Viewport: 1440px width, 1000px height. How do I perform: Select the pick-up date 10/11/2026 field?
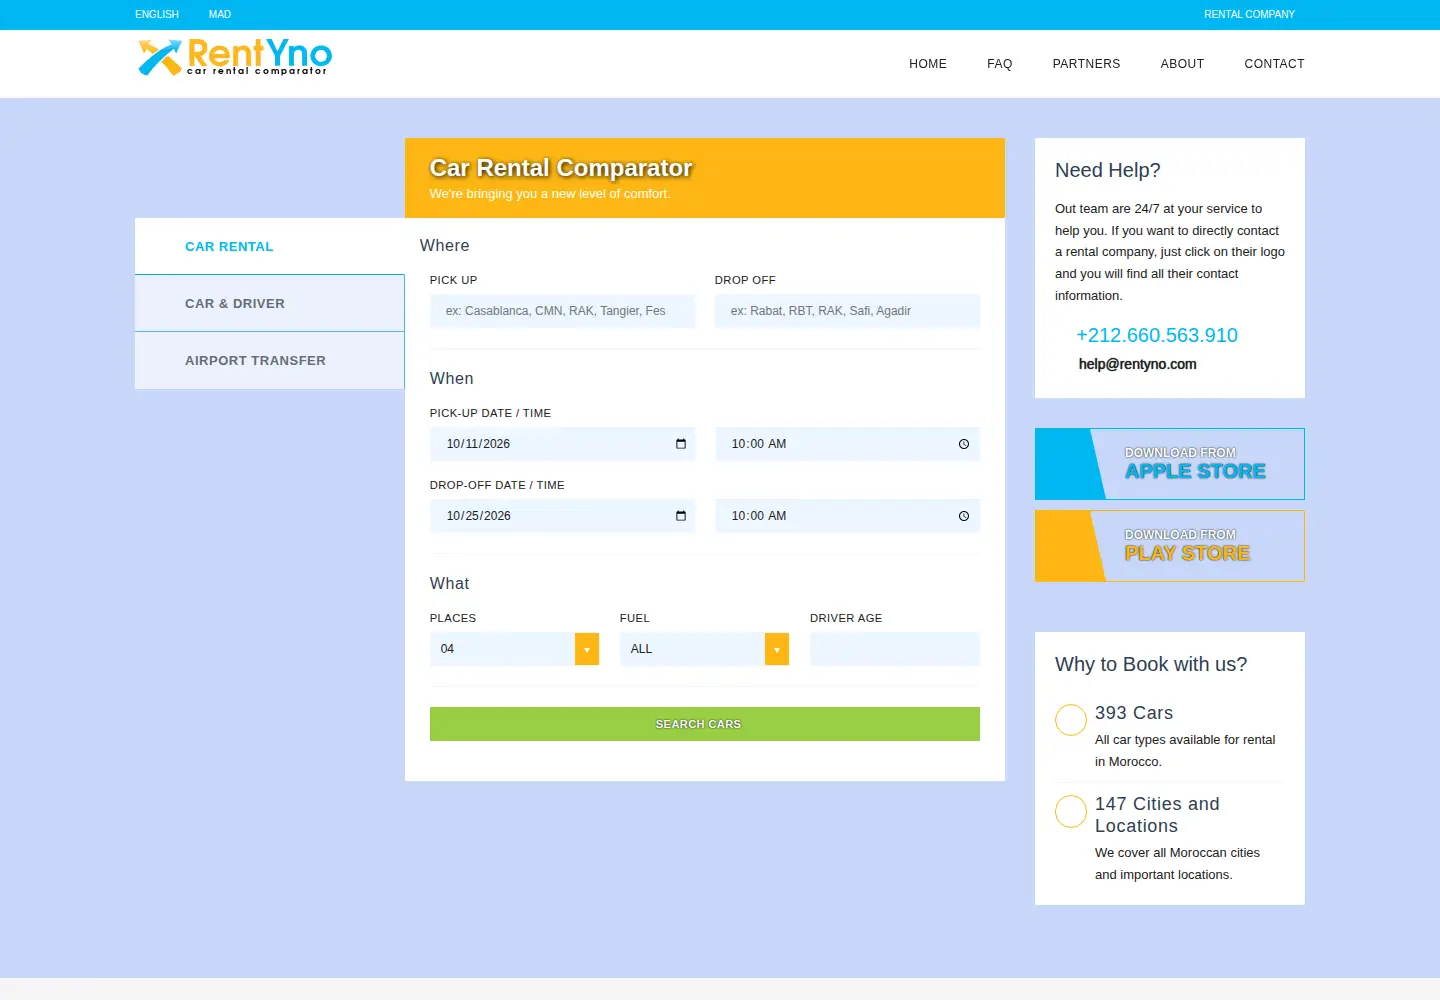[x=563, y=444]
